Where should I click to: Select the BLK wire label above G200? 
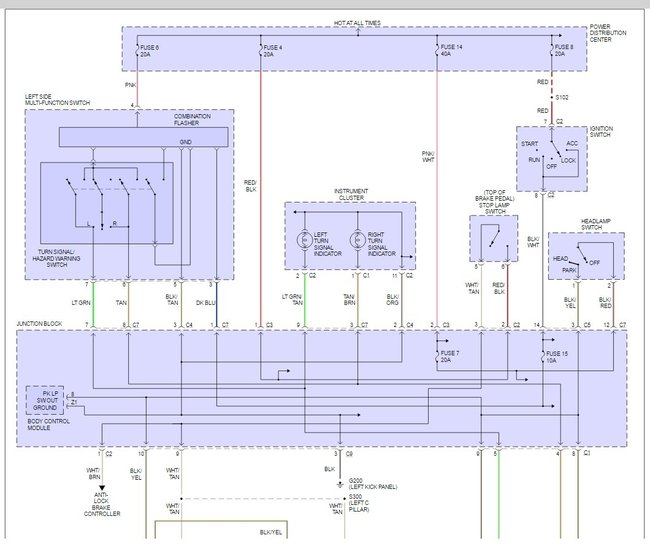(330, 469)
